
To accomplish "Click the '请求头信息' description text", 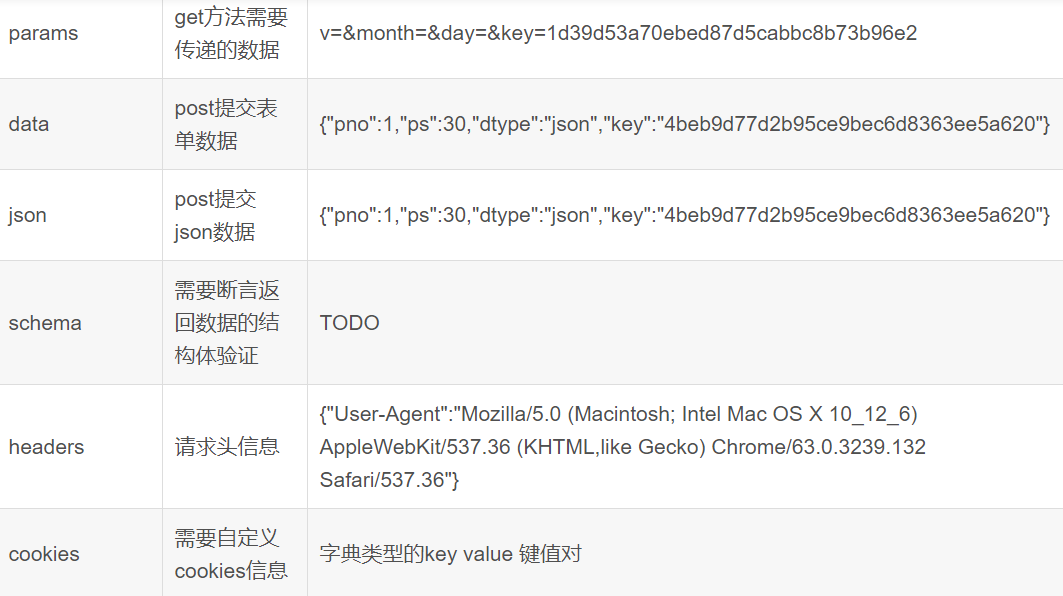I will (227, 447).
